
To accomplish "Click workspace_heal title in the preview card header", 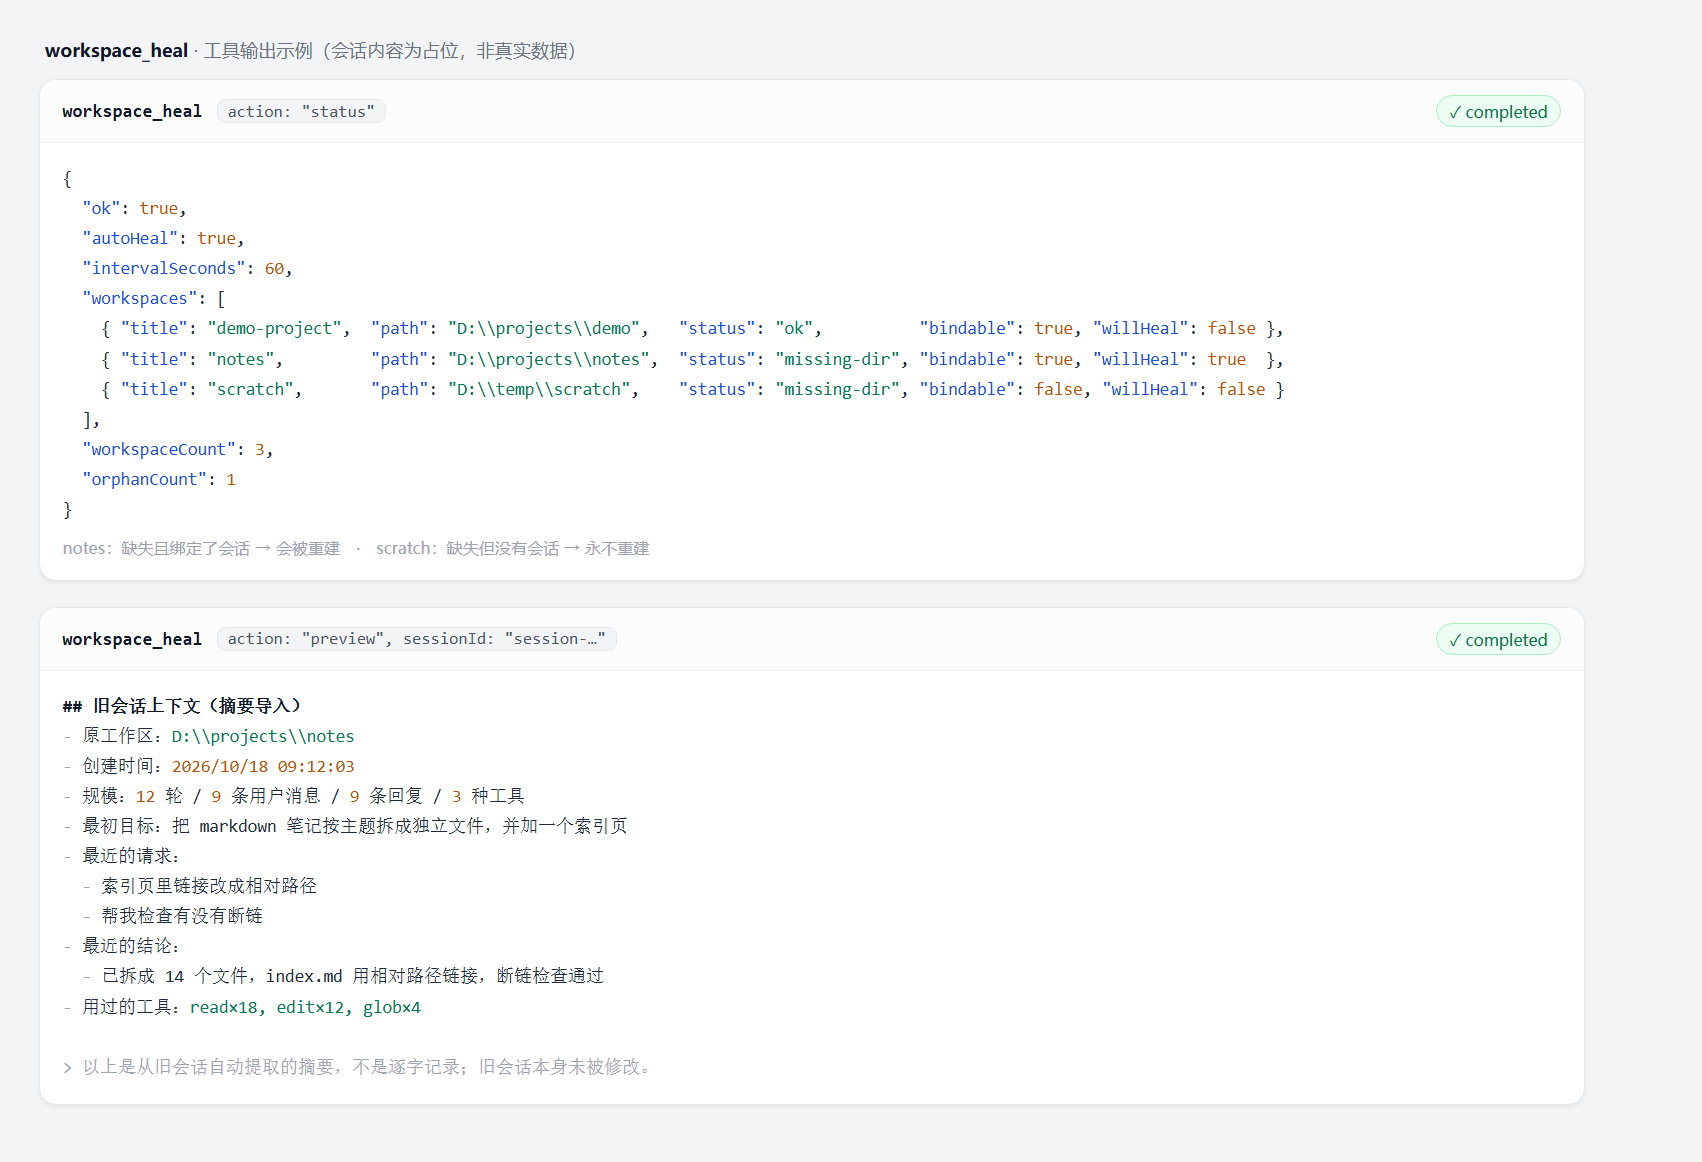I will pos(132,639).
